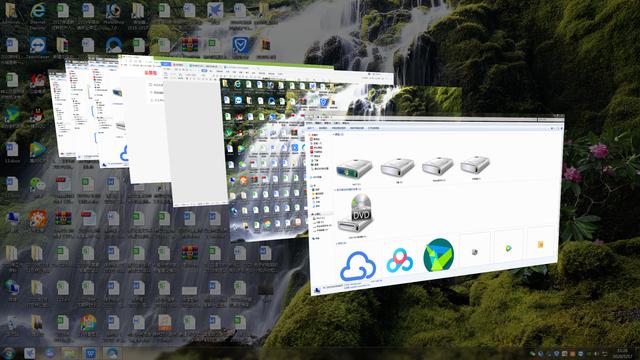The width and height of the screenshot is (640, 360).
Task: Select the DVD drive icon in Explorer
Action: pyautogui.click(x=354, y=213)
